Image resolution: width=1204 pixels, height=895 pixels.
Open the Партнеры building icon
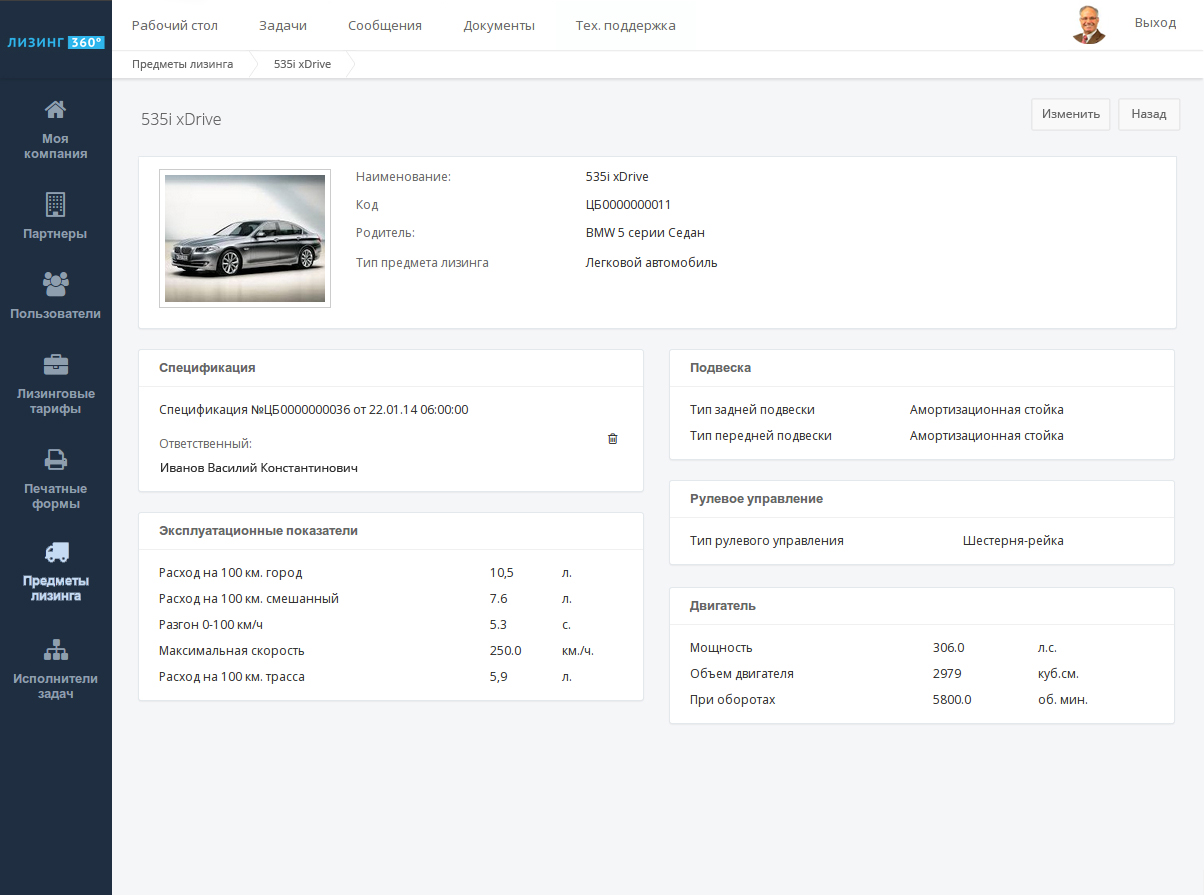tap(56, 204)
